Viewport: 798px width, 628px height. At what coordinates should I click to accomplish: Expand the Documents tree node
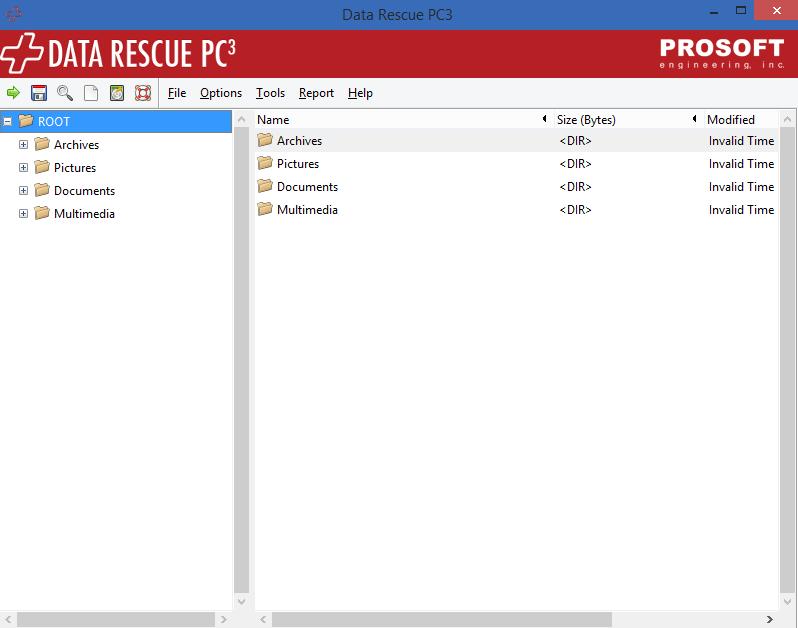click(x=23, y=190)
